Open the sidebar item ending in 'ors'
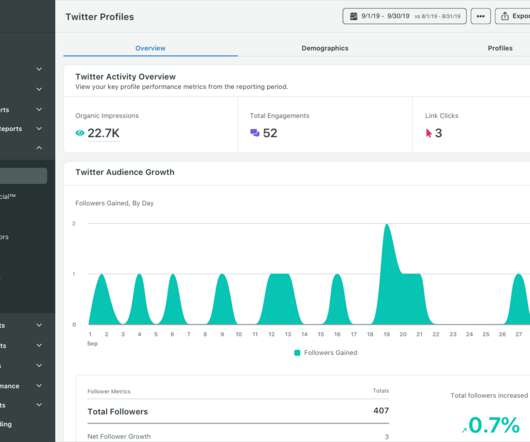This screenshot has height=442, width=530. tap(4, 237)
